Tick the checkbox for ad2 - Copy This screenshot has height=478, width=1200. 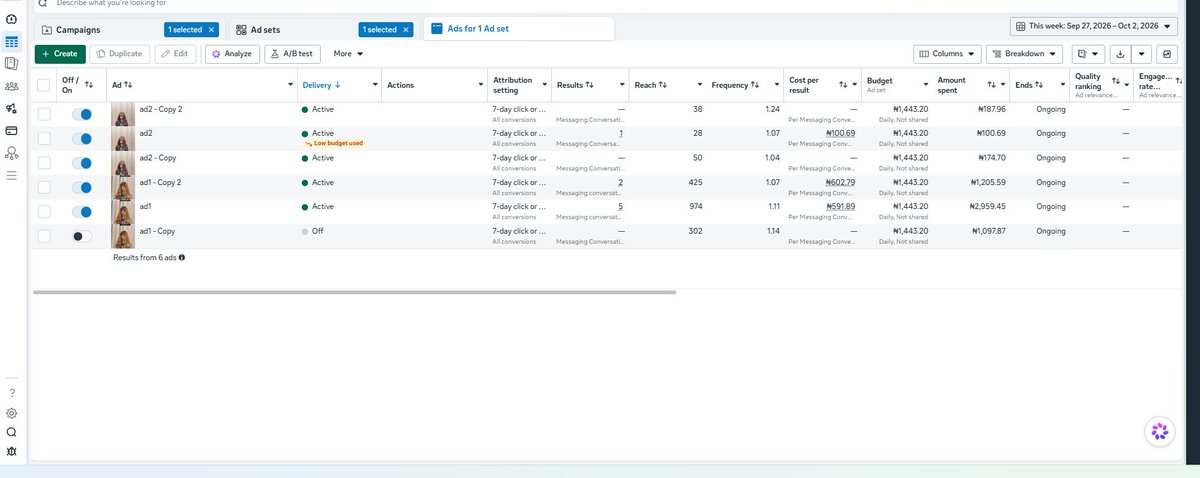(43, 163)
